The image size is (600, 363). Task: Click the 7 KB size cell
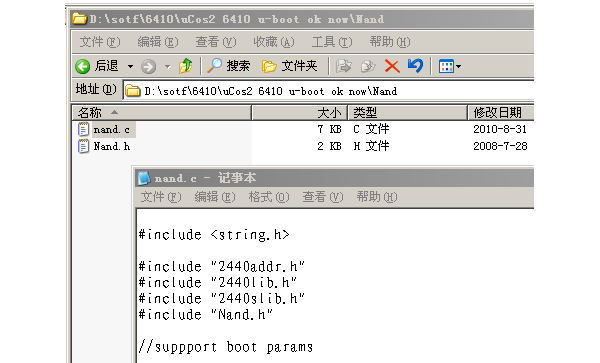[x=329, y=129]
